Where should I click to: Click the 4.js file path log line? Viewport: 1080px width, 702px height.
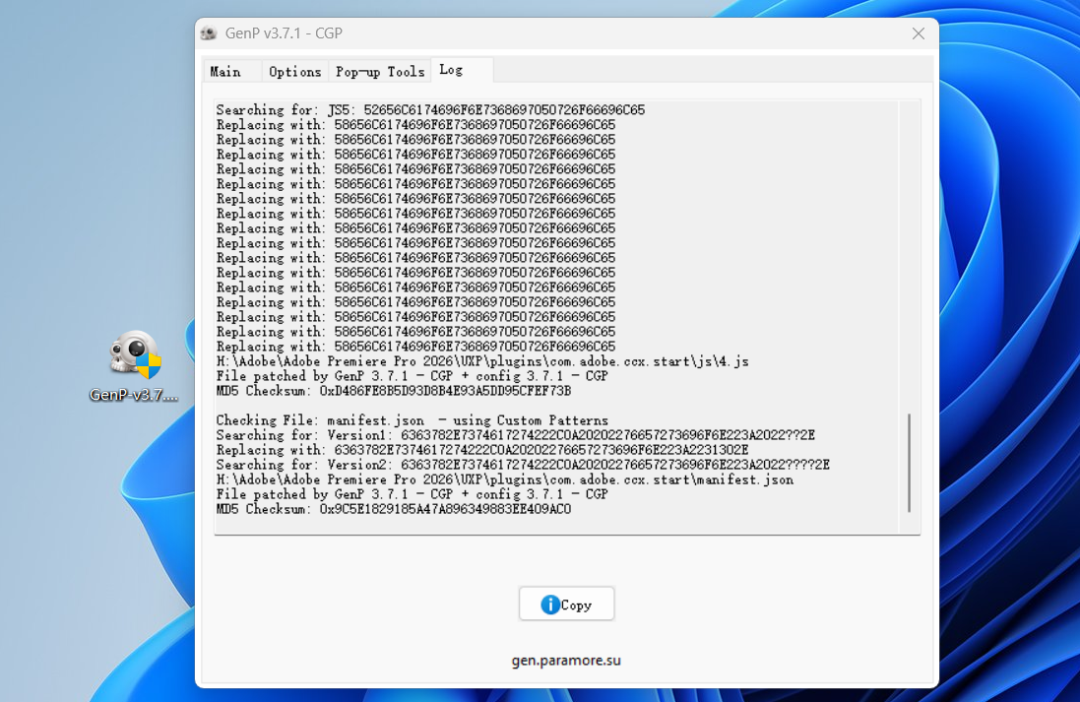click(482, 361)
